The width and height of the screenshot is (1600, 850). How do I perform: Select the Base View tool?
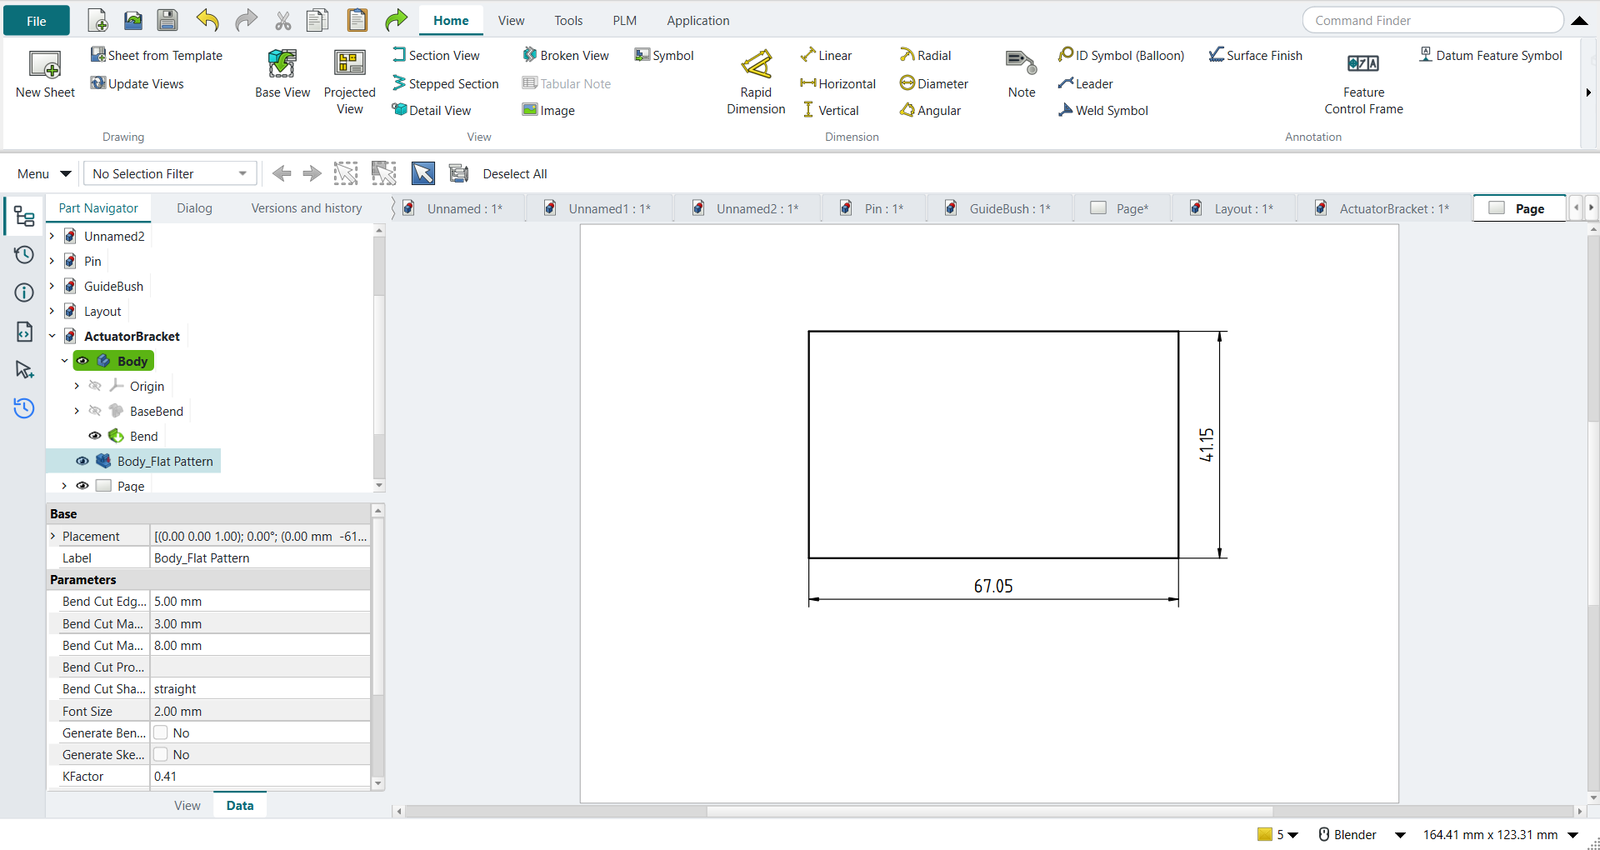coord(282,74)
